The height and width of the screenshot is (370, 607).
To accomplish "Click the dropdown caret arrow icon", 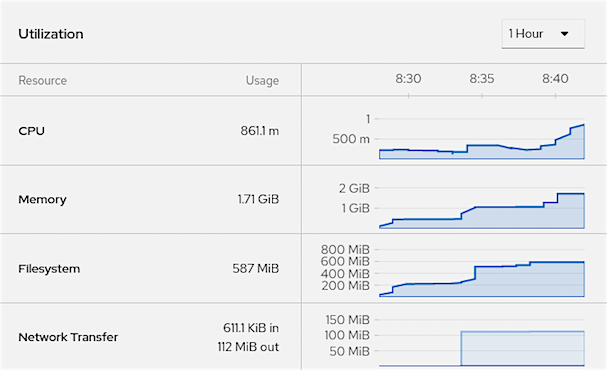I will pyautogui.click(x=565, y=34).
